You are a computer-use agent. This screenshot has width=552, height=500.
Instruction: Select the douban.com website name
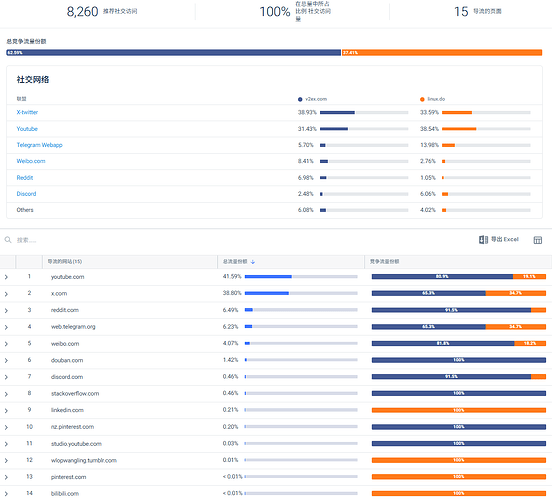(67, 360)
